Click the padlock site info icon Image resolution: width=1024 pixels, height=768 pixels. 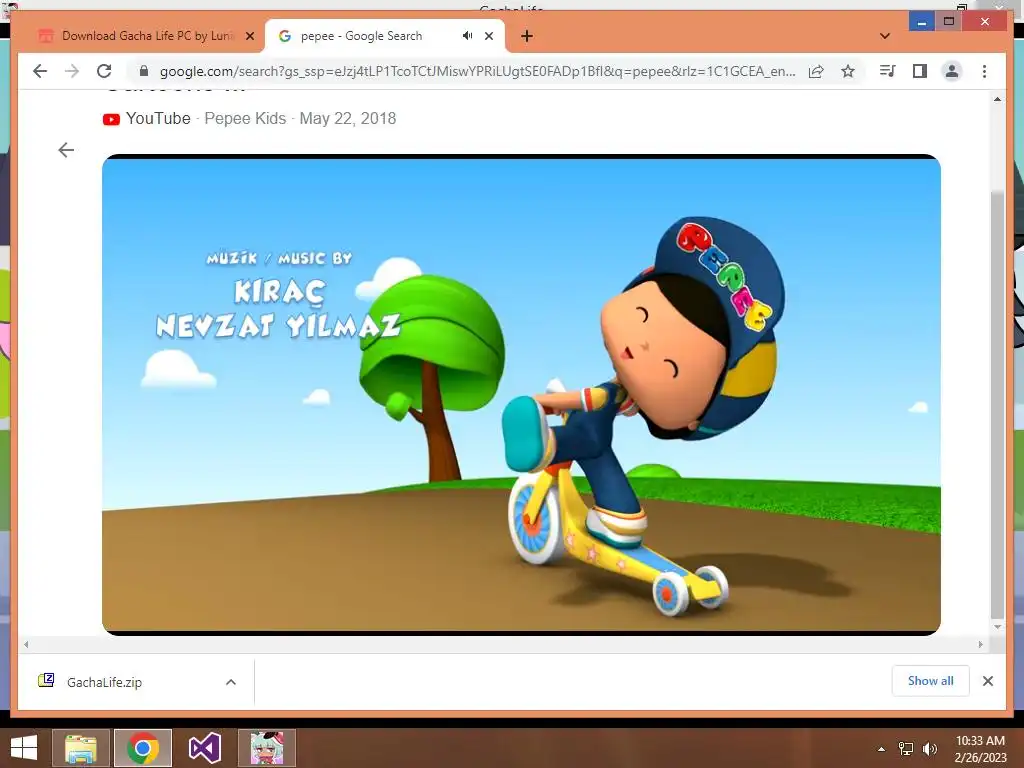(144, 71)
